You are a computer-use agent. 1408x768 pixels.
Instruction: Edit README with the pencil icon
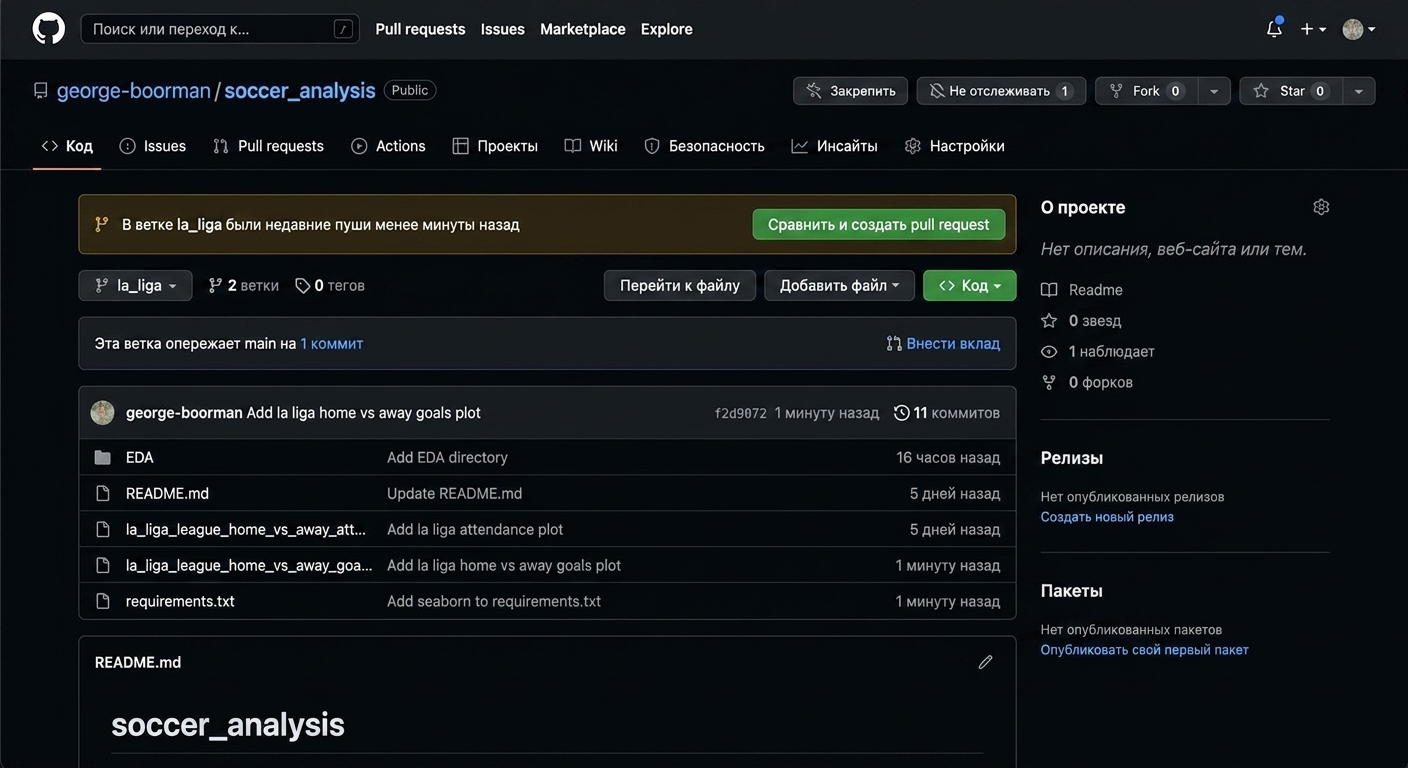coord(985,662)
